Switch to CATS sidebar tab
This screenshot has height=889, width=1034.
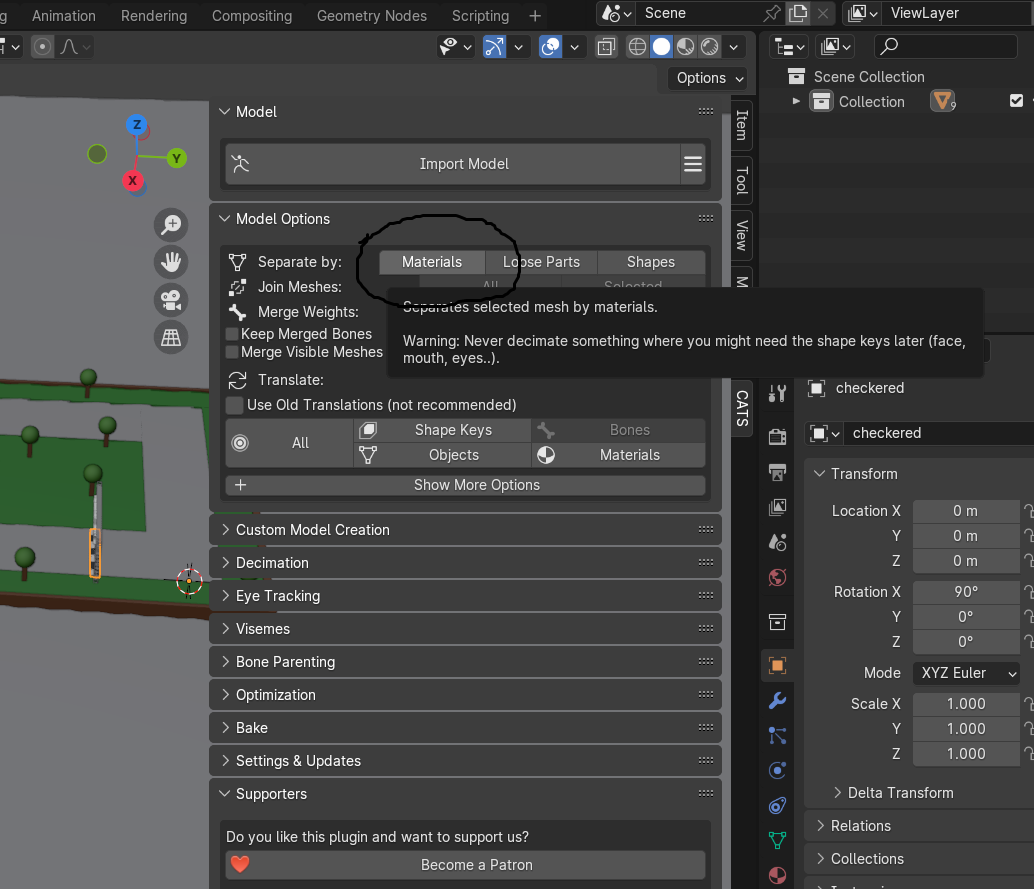tap(743, 408)
